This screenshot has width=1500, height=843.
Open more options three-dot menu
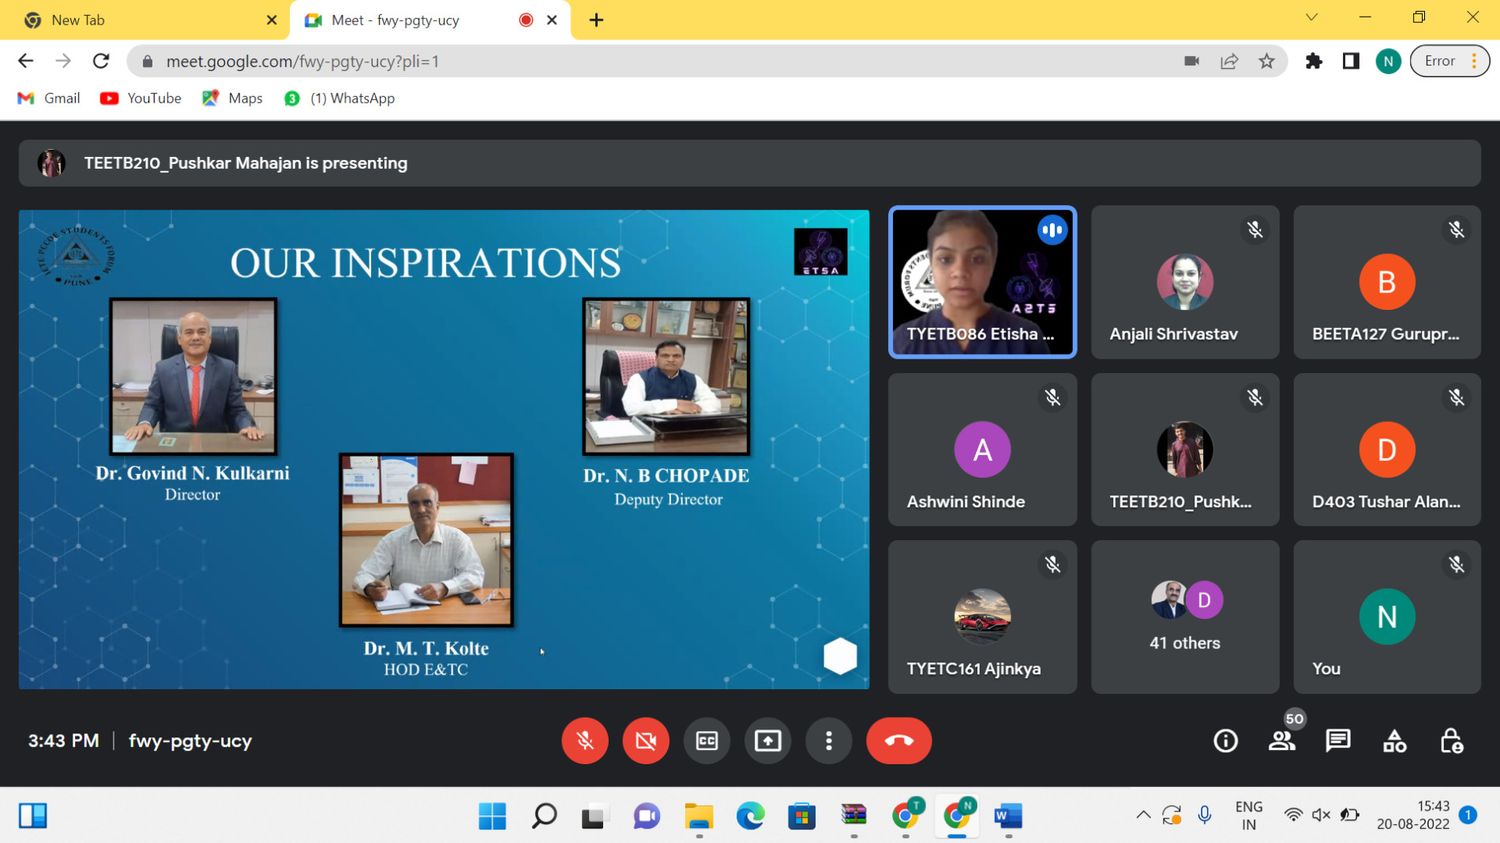pos(828,741)
